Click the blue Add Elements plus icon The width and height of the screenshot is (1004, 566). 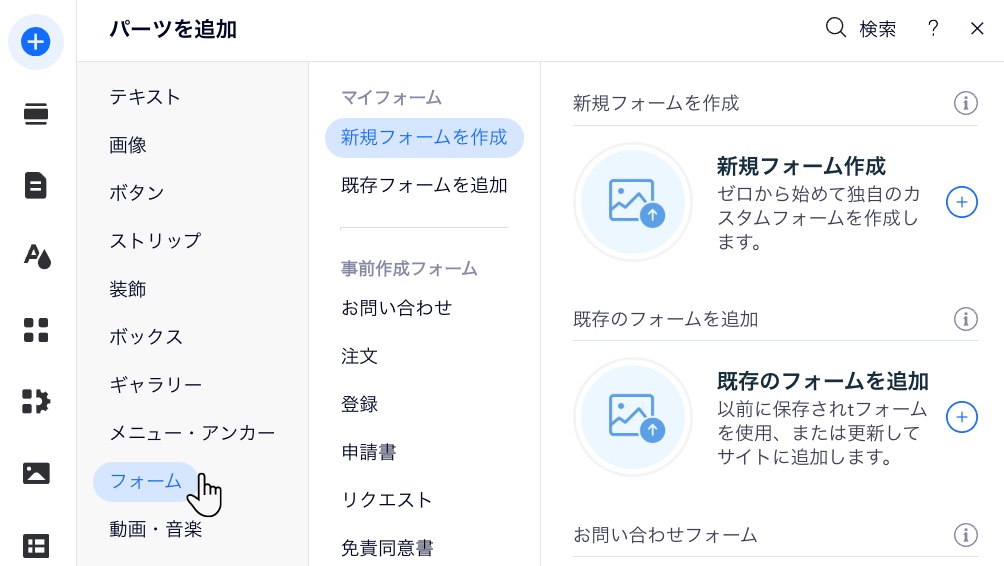pyautogui.click(x=36, y=42)
